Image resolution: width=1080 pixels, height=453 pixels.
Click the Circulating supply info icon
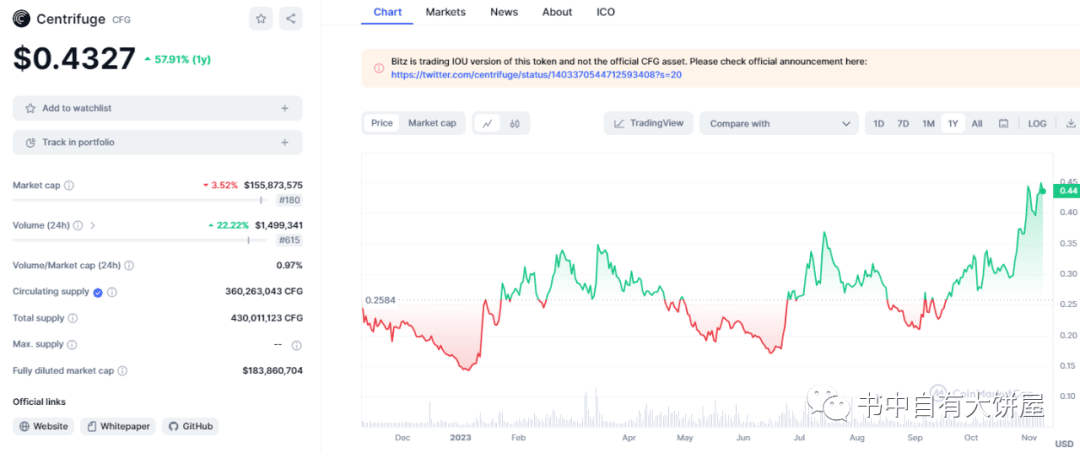pyautogui.click(x=112, y=292)
